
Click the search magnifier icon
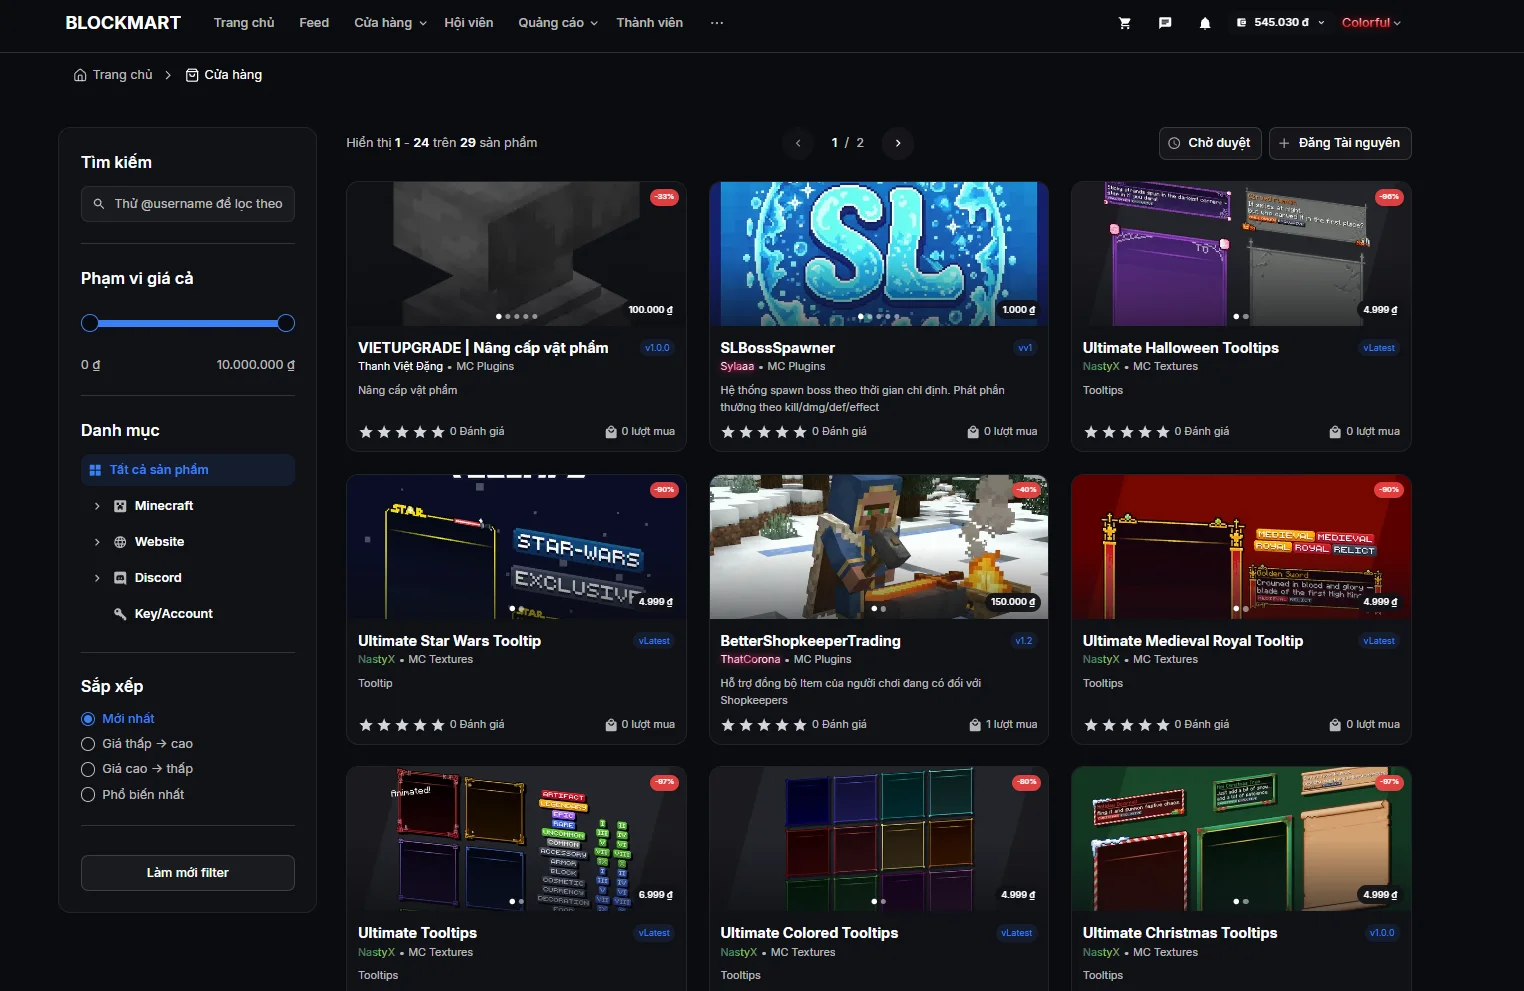[x=99, y=204]
